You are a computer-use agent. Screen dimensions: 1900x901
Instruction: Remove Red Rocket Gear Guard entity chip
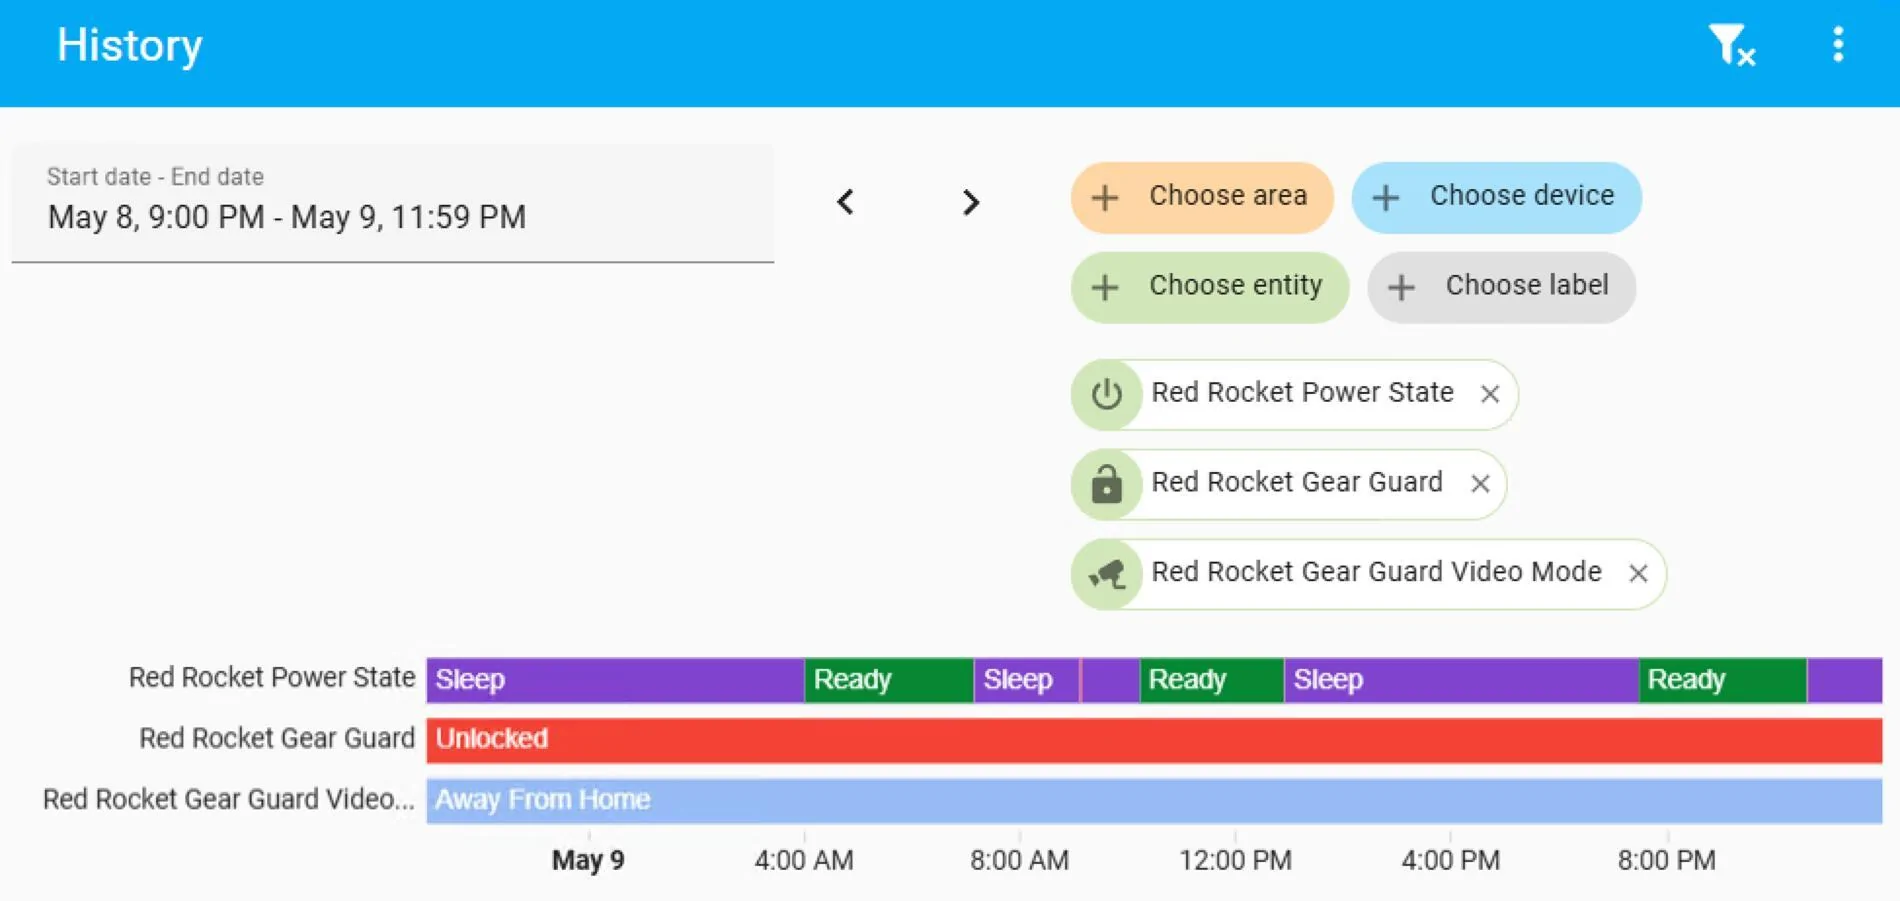pyautogui.click(x=1481, y=484)
